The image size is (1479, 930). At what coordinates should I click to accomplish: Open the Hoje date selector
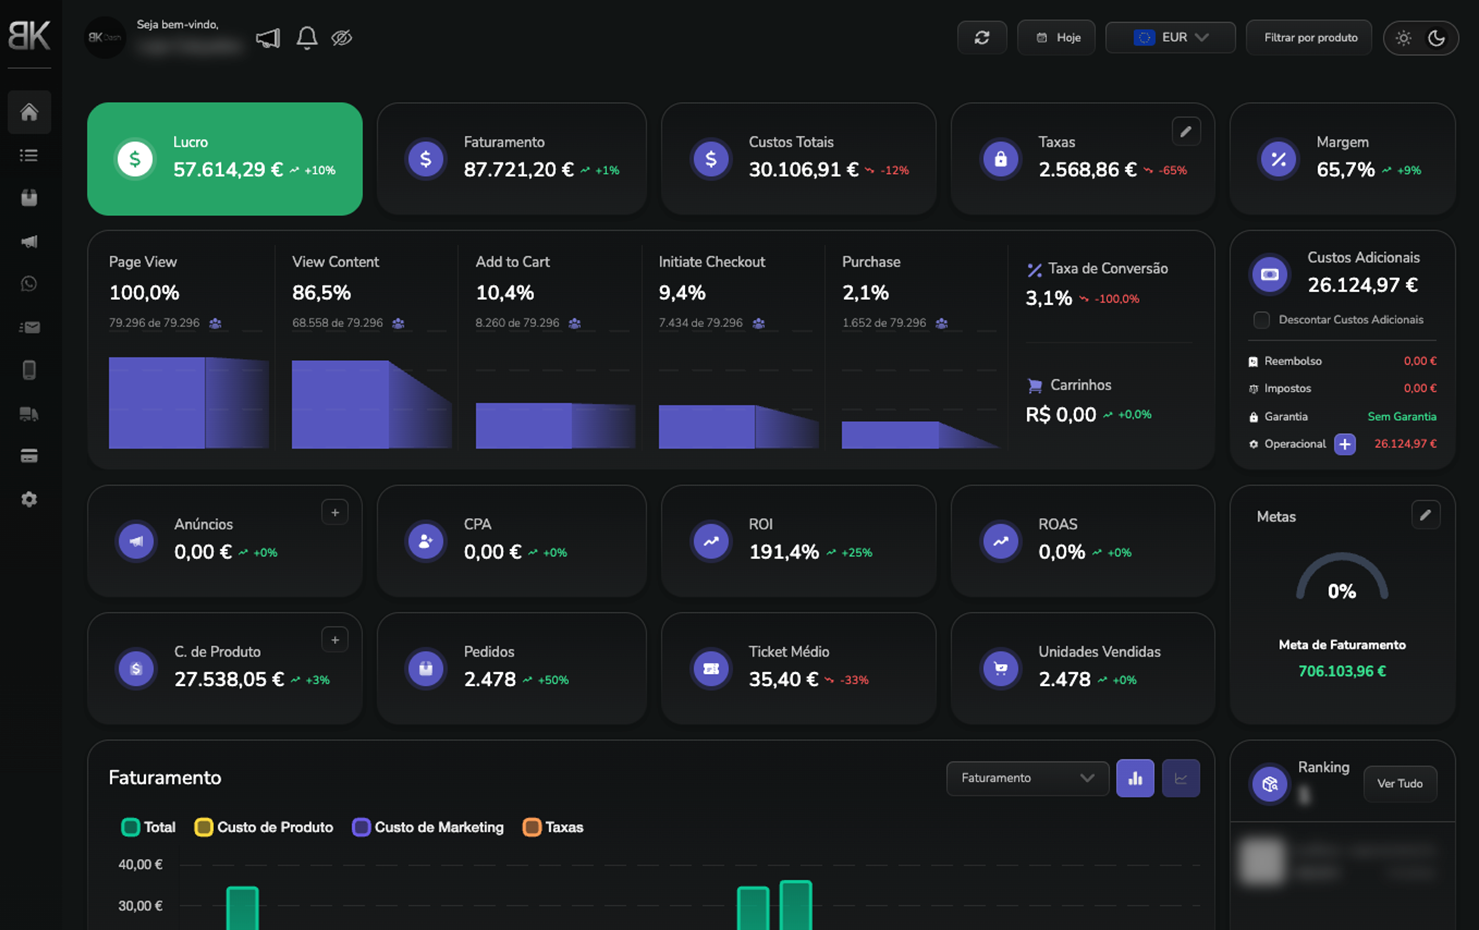[x=1057, y=38]
